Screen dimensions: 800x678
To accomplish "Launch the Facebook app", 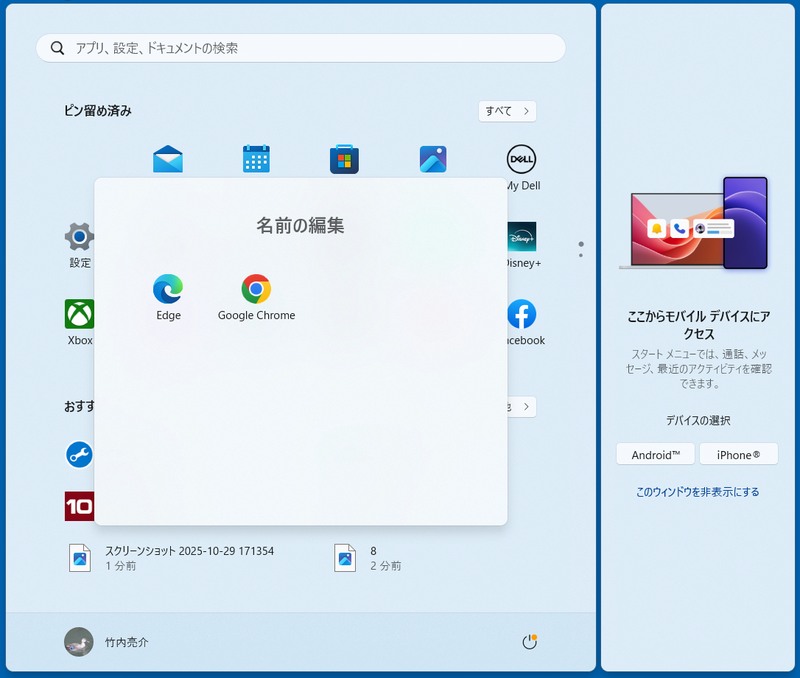I will click(522, 314).
